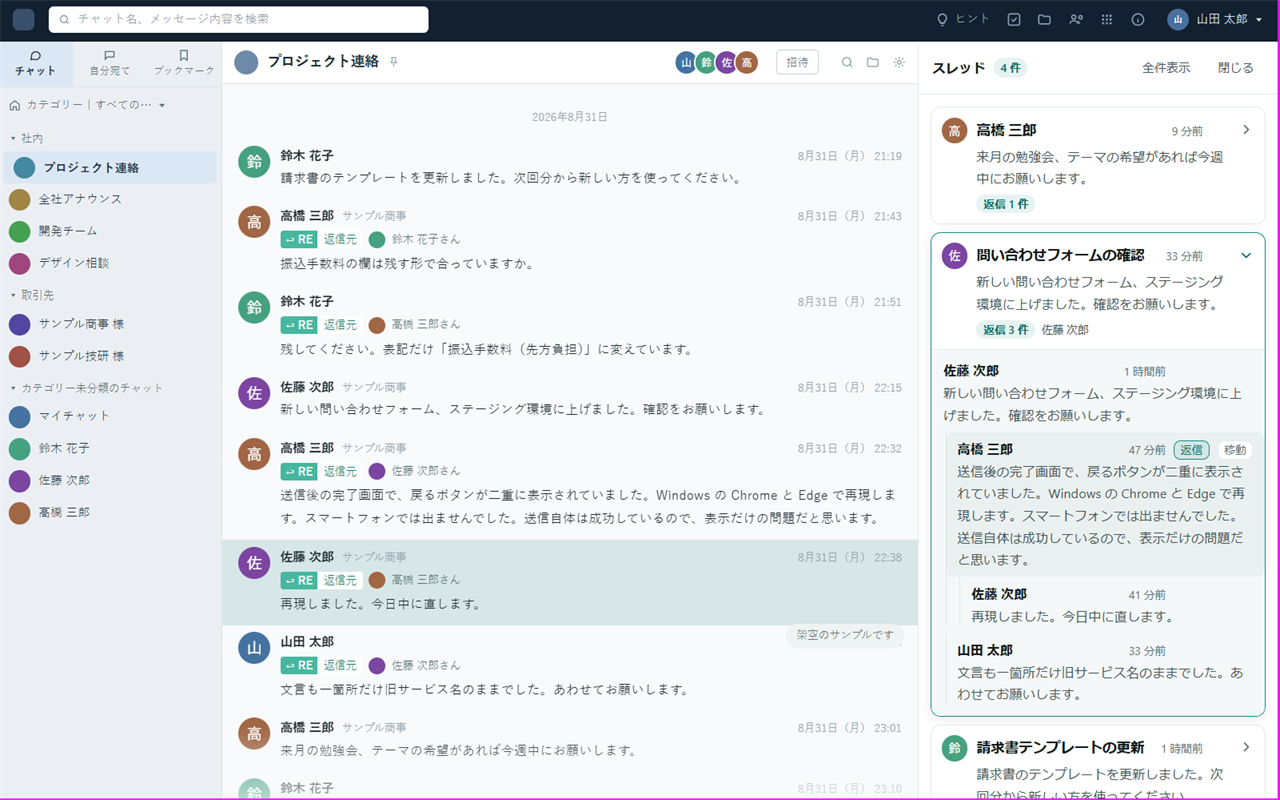Screen dimensions: 1280x800
Task: Search messages with the chat header magnifier icon
Action: click(x=847, y=62)
